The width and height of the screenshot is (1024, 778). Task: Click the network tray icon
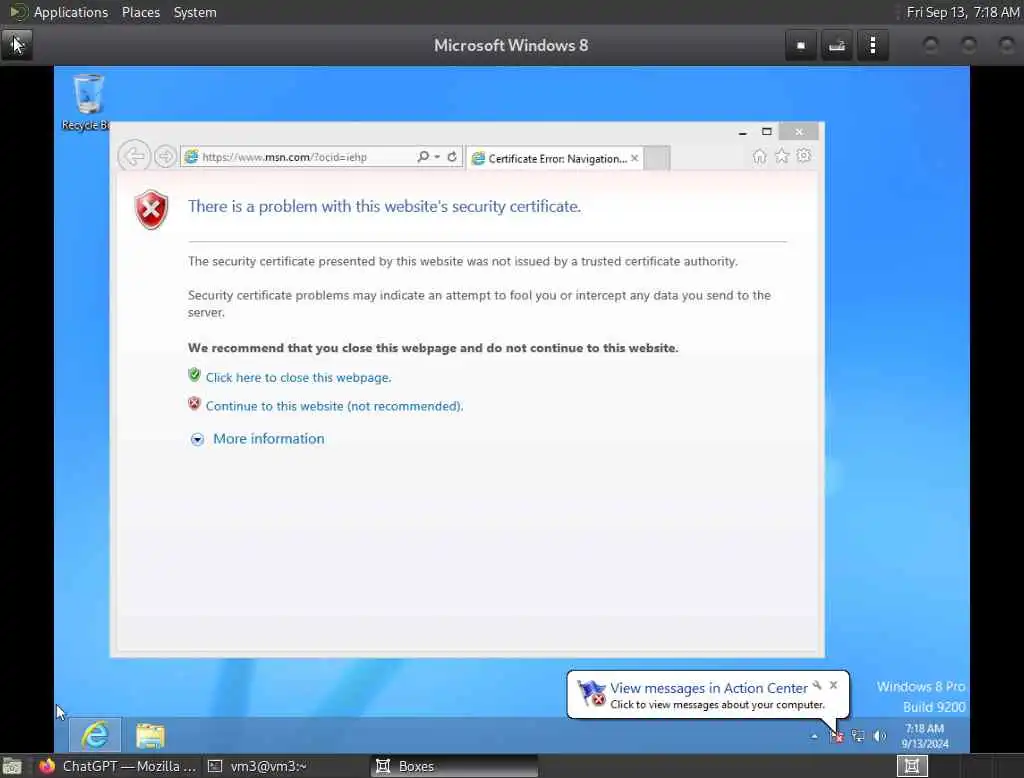[x=858, y=736]
